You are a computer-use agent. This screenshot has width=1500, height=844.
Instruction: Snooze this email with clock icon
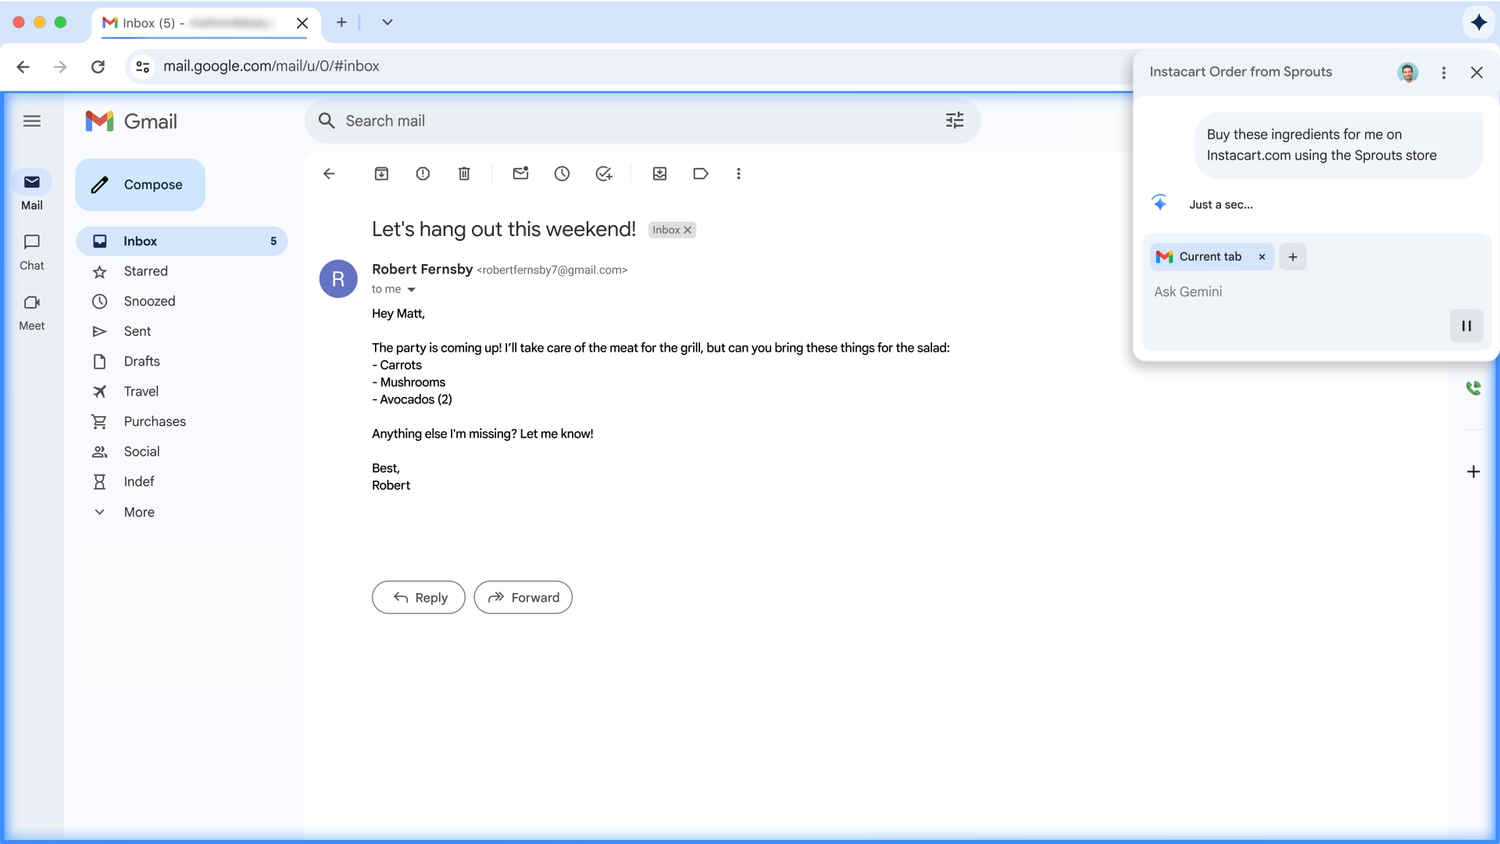point(562,174)
